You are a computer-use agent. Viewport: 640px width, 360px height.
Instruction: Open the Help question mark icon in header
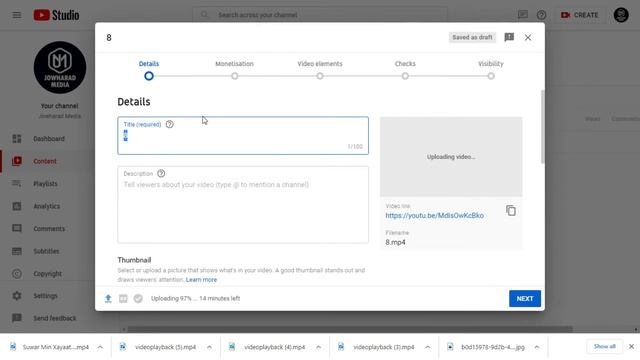point(541,15)
